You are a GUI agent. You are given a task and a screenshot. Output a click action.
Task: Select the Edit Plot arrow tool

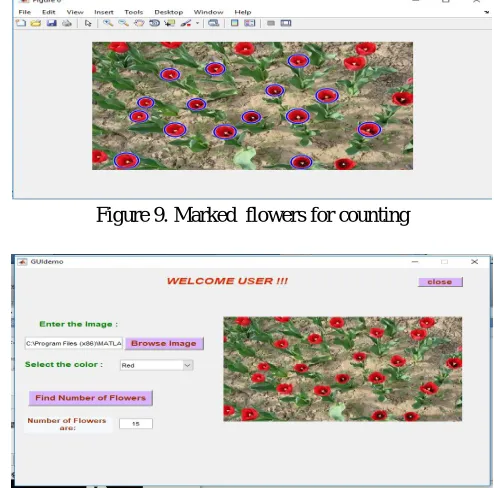pos(88,23)
